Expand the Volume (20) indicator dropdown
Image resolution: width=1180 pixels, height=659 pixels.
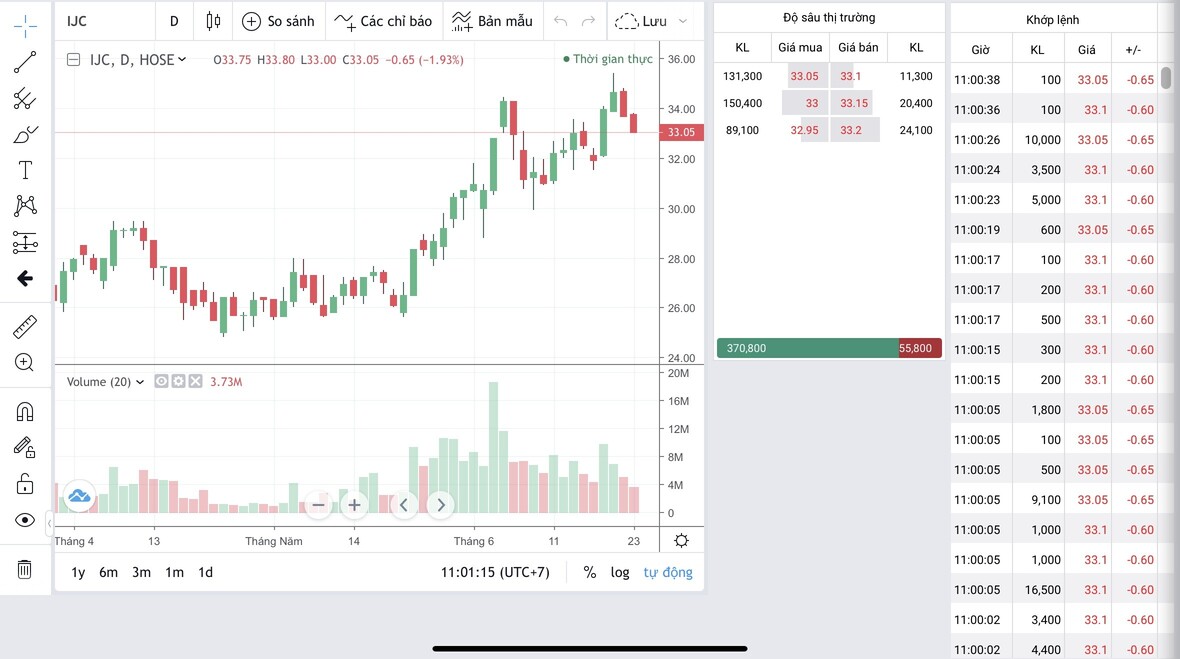tap(140, 382)
